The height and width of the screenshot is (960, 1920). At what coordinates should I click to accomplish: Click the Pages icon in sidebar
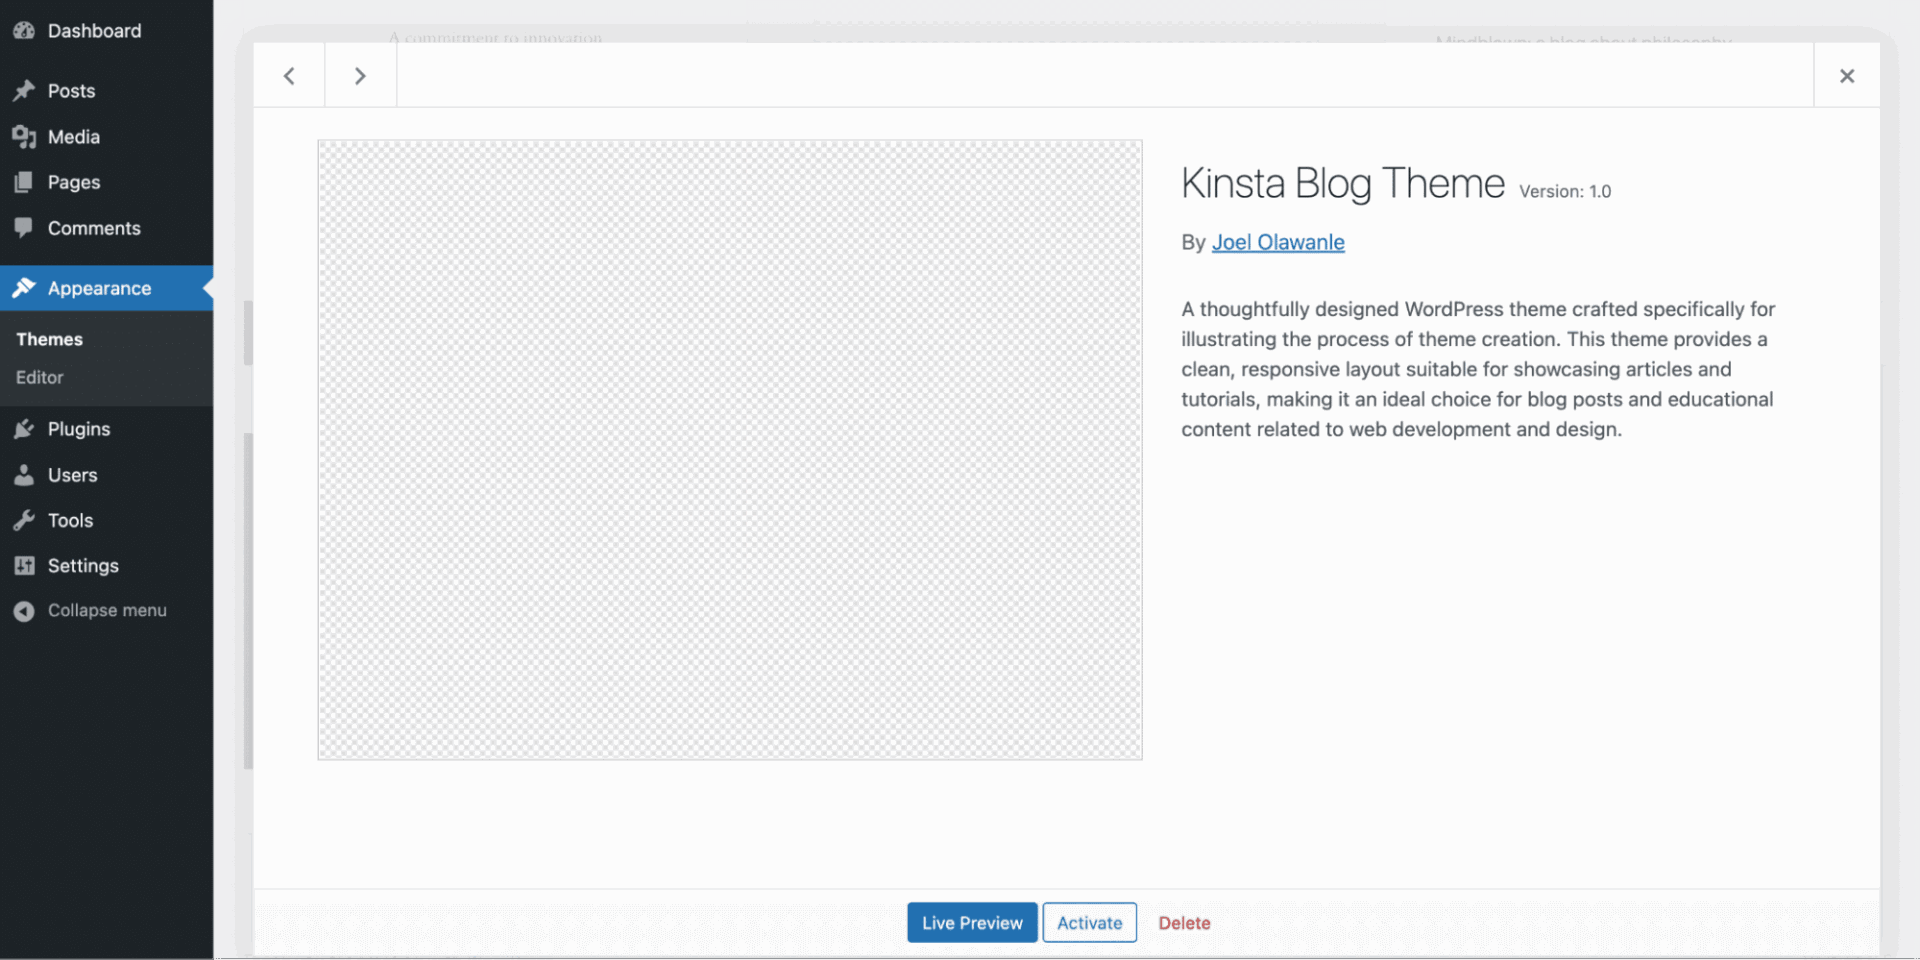click(24, 182)
